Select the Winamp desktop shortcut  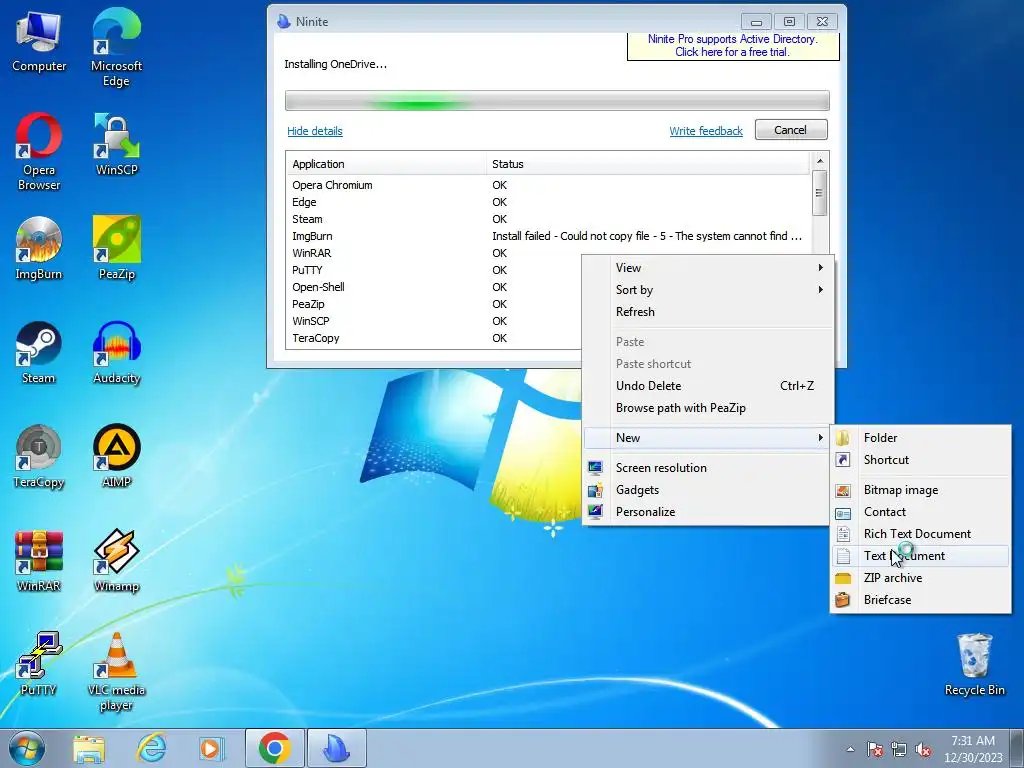coord(116,560)
